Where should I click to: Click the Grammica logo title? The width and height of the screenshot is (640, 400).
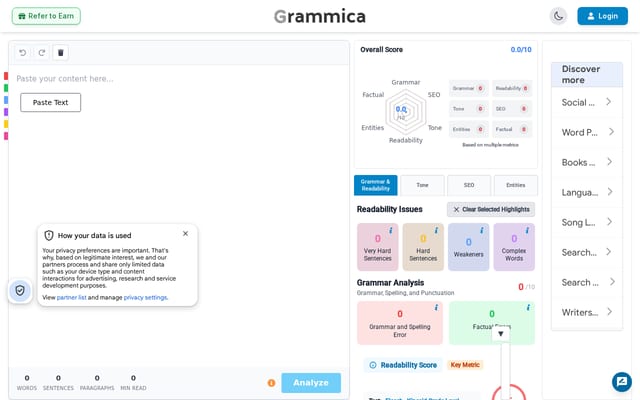click(x=320, y=16)
